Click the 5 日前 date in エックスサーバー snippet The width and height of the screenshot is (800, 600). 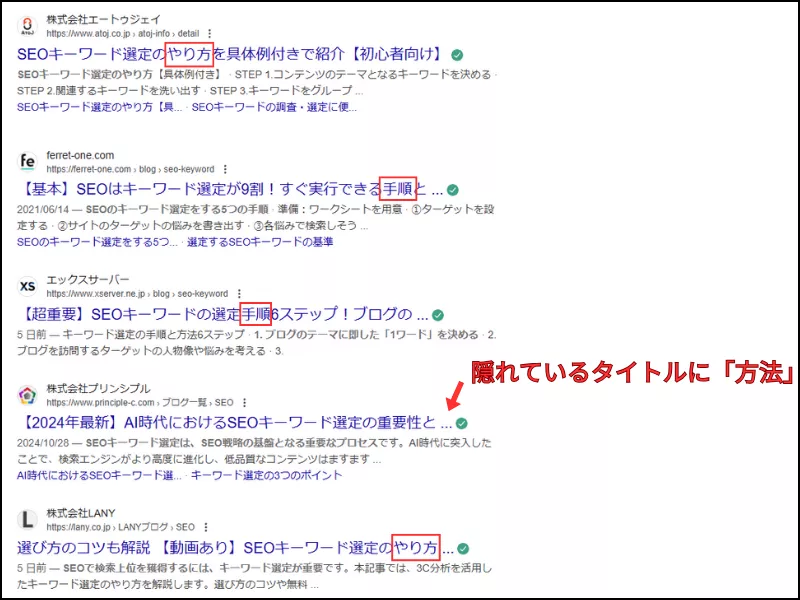point(31,335)
